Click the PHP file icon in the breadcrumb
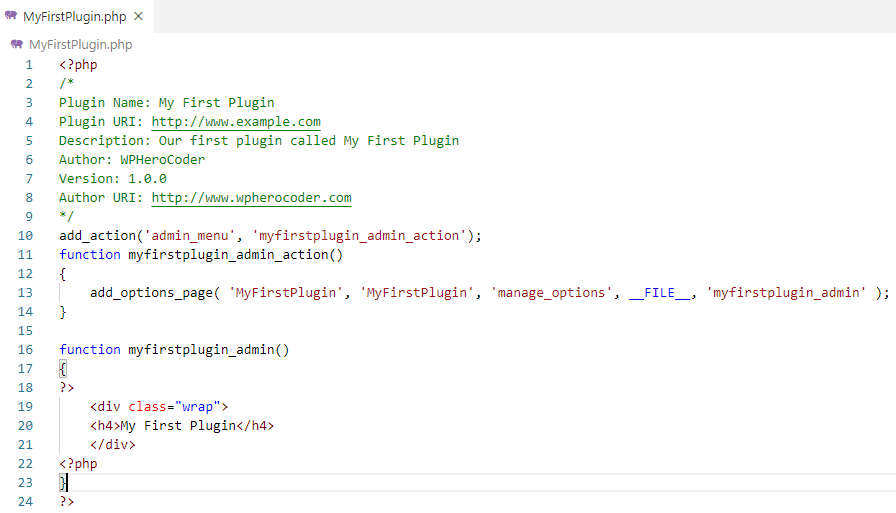The height and width of the screenshot is (513, 896). [17, 45]
